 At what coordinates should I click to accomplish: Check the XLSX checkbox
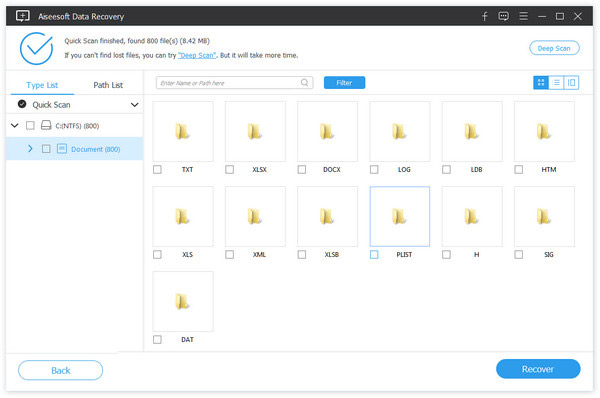(x=230, y=170)
